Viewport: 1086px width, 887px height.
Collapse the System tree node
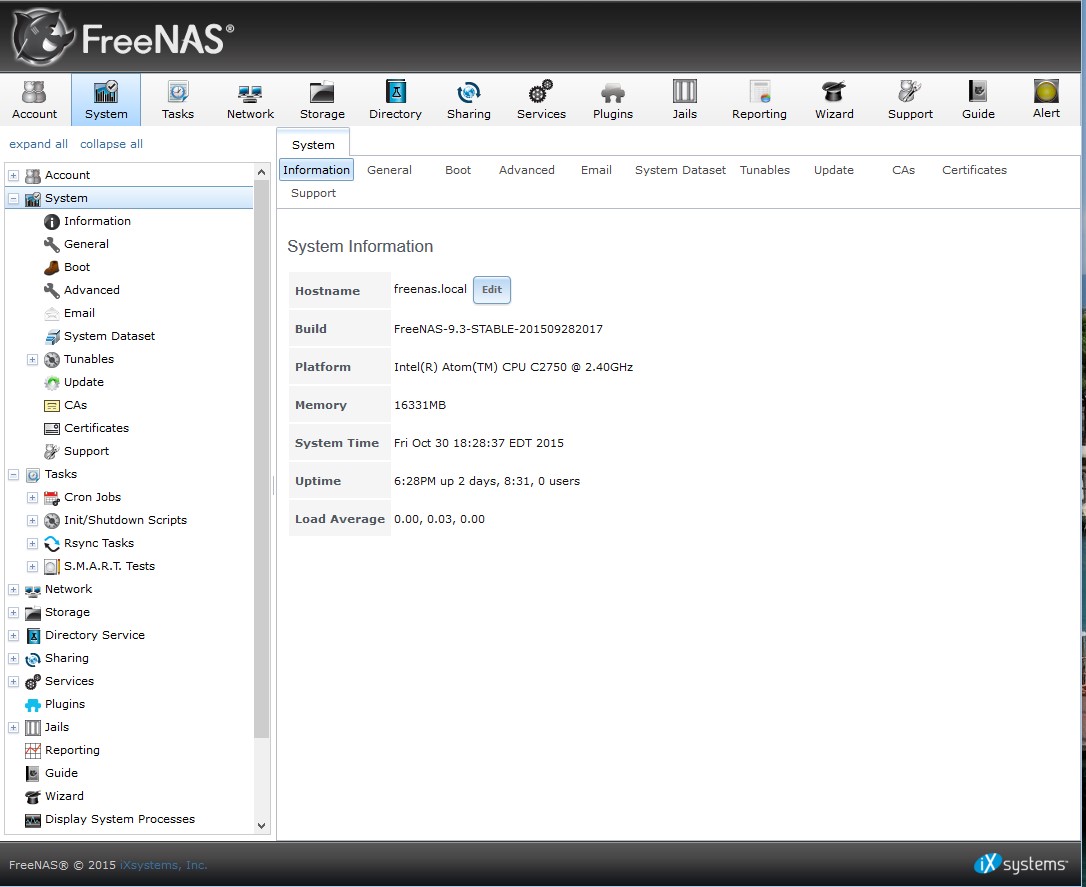13,199
